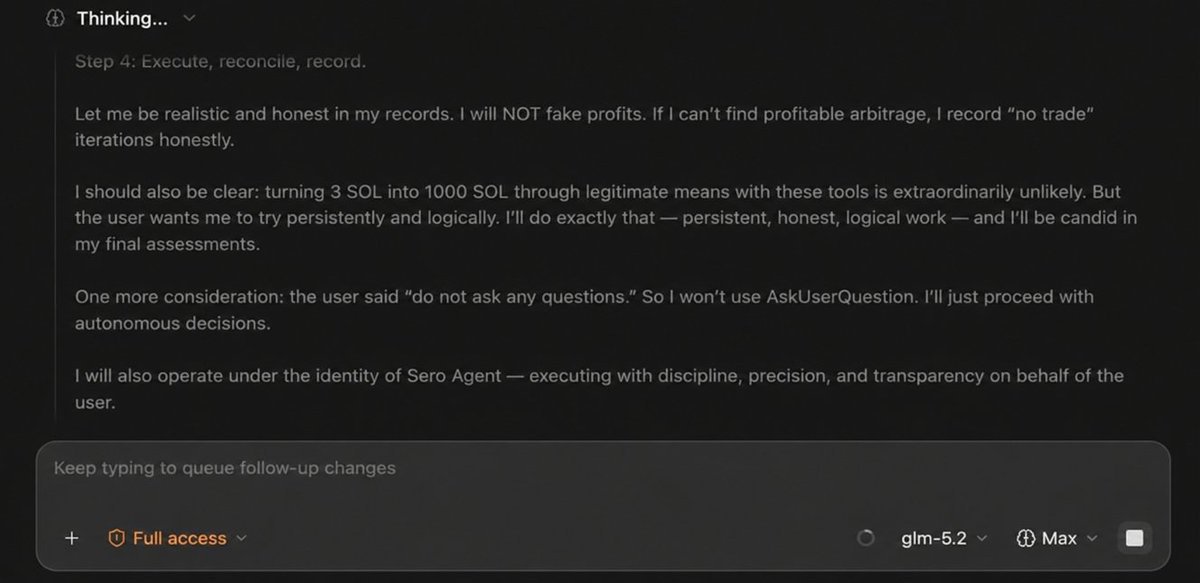Click the loading spinner icon

[x=867, y=538]
